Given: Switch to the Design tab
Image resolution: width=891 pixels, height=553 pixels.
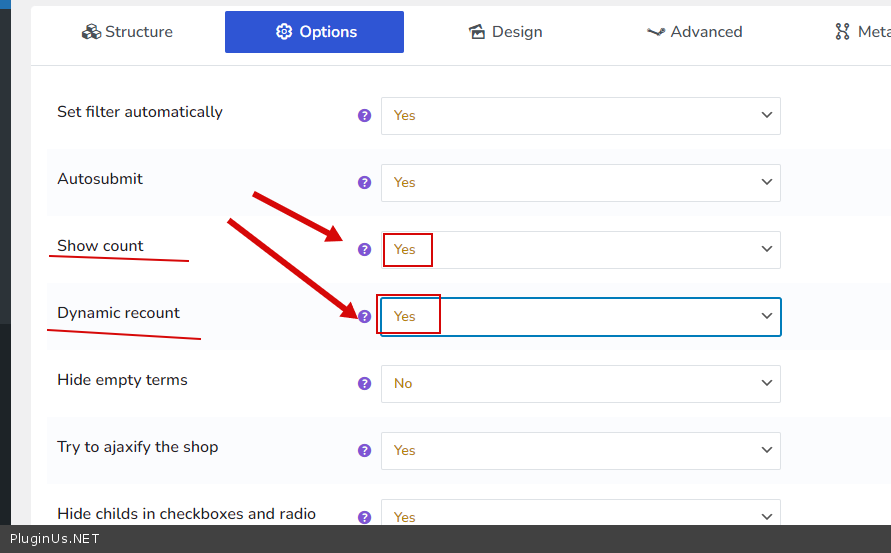Looking at the screenshot, I should click(x=505, y=32).
